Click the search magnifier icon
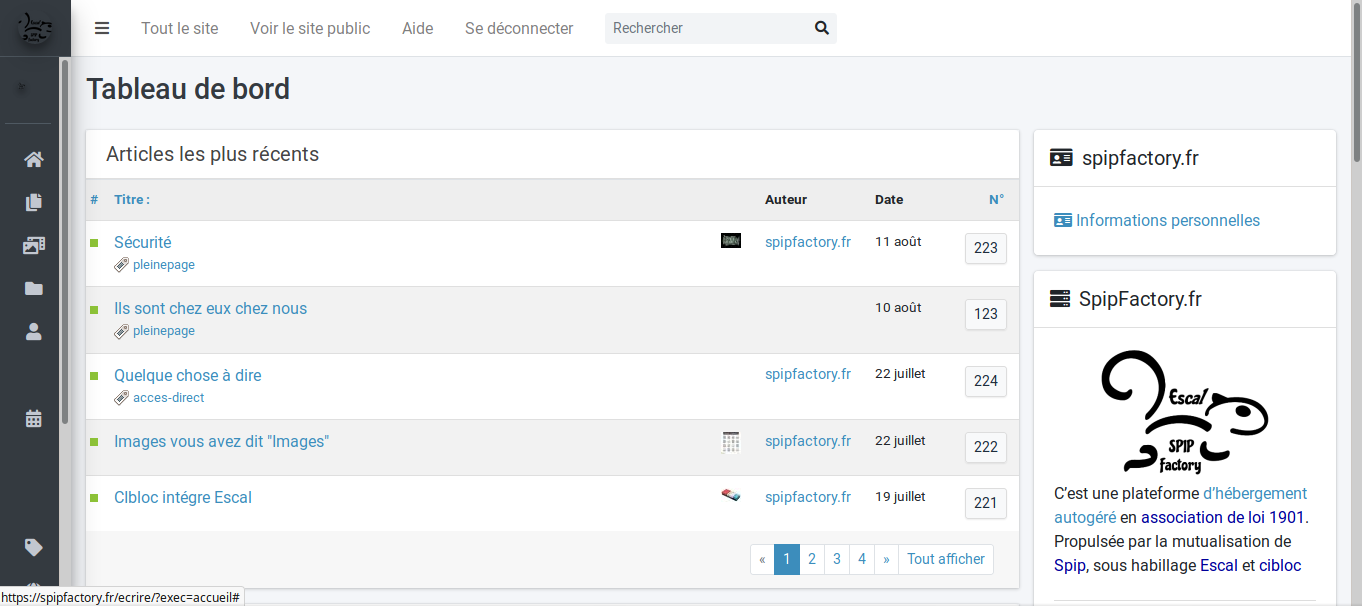This screenshot has width=1362, height=606. 822,28
